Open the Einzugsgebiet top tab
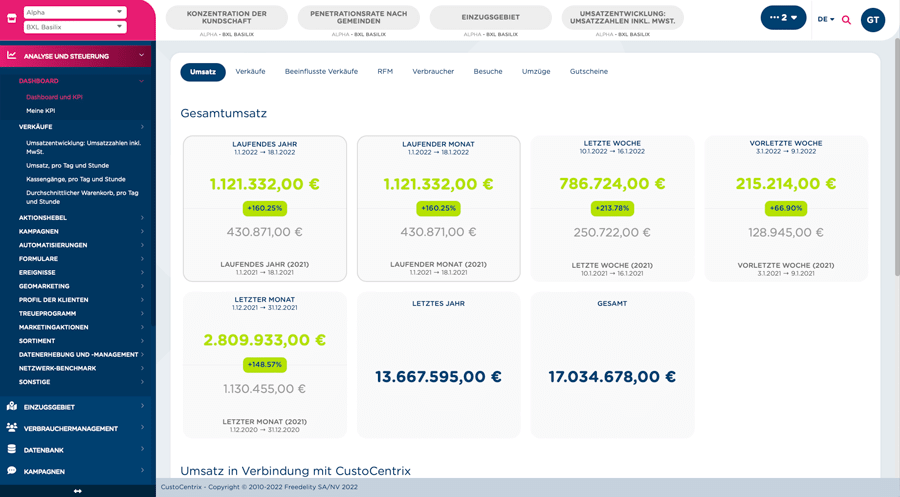Screen dimensions: 900x497 [x=491, y=18]
